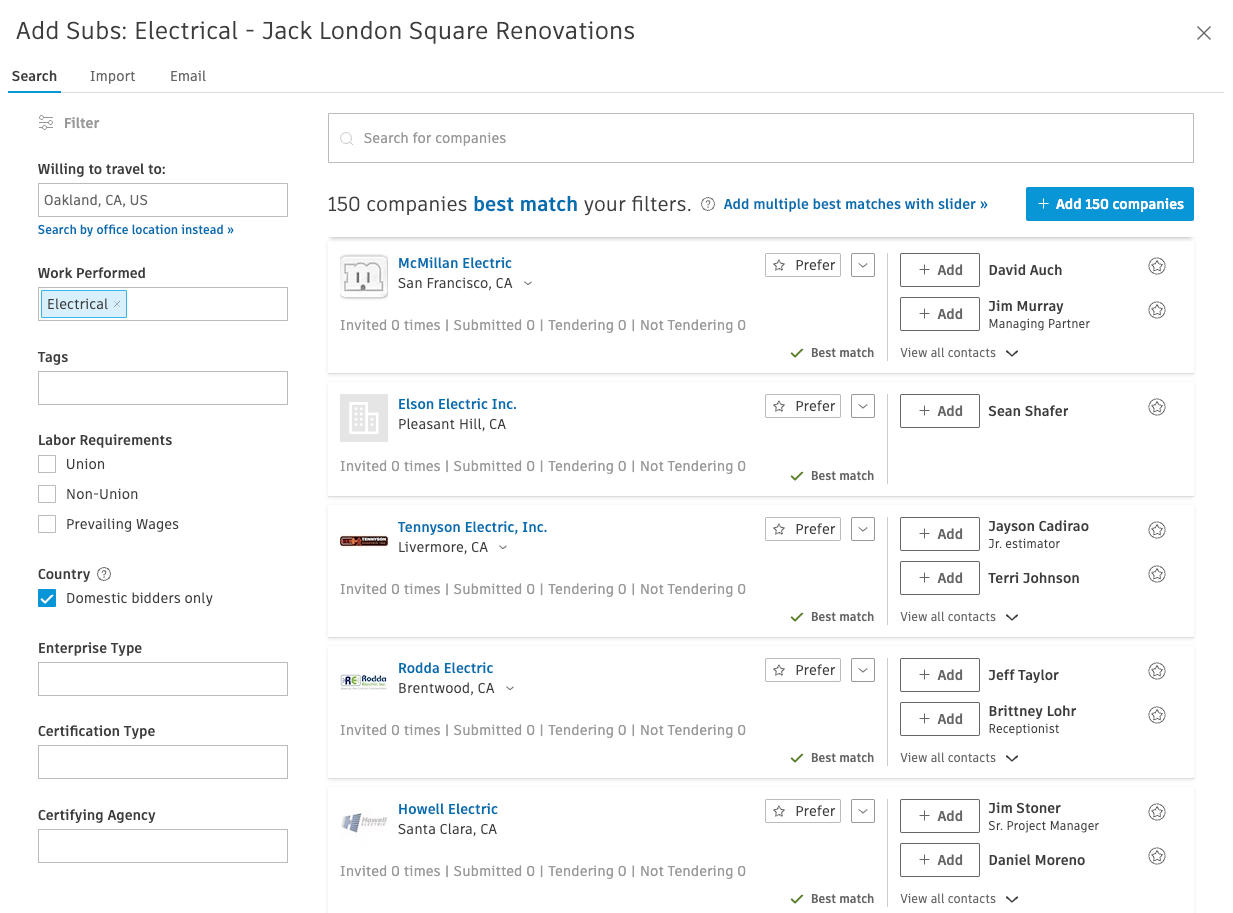The width and height of the screenshot is (1233, 913).
Task: Click the help icon next to Country
Action: pyautogui.click(x=104, y=574)
